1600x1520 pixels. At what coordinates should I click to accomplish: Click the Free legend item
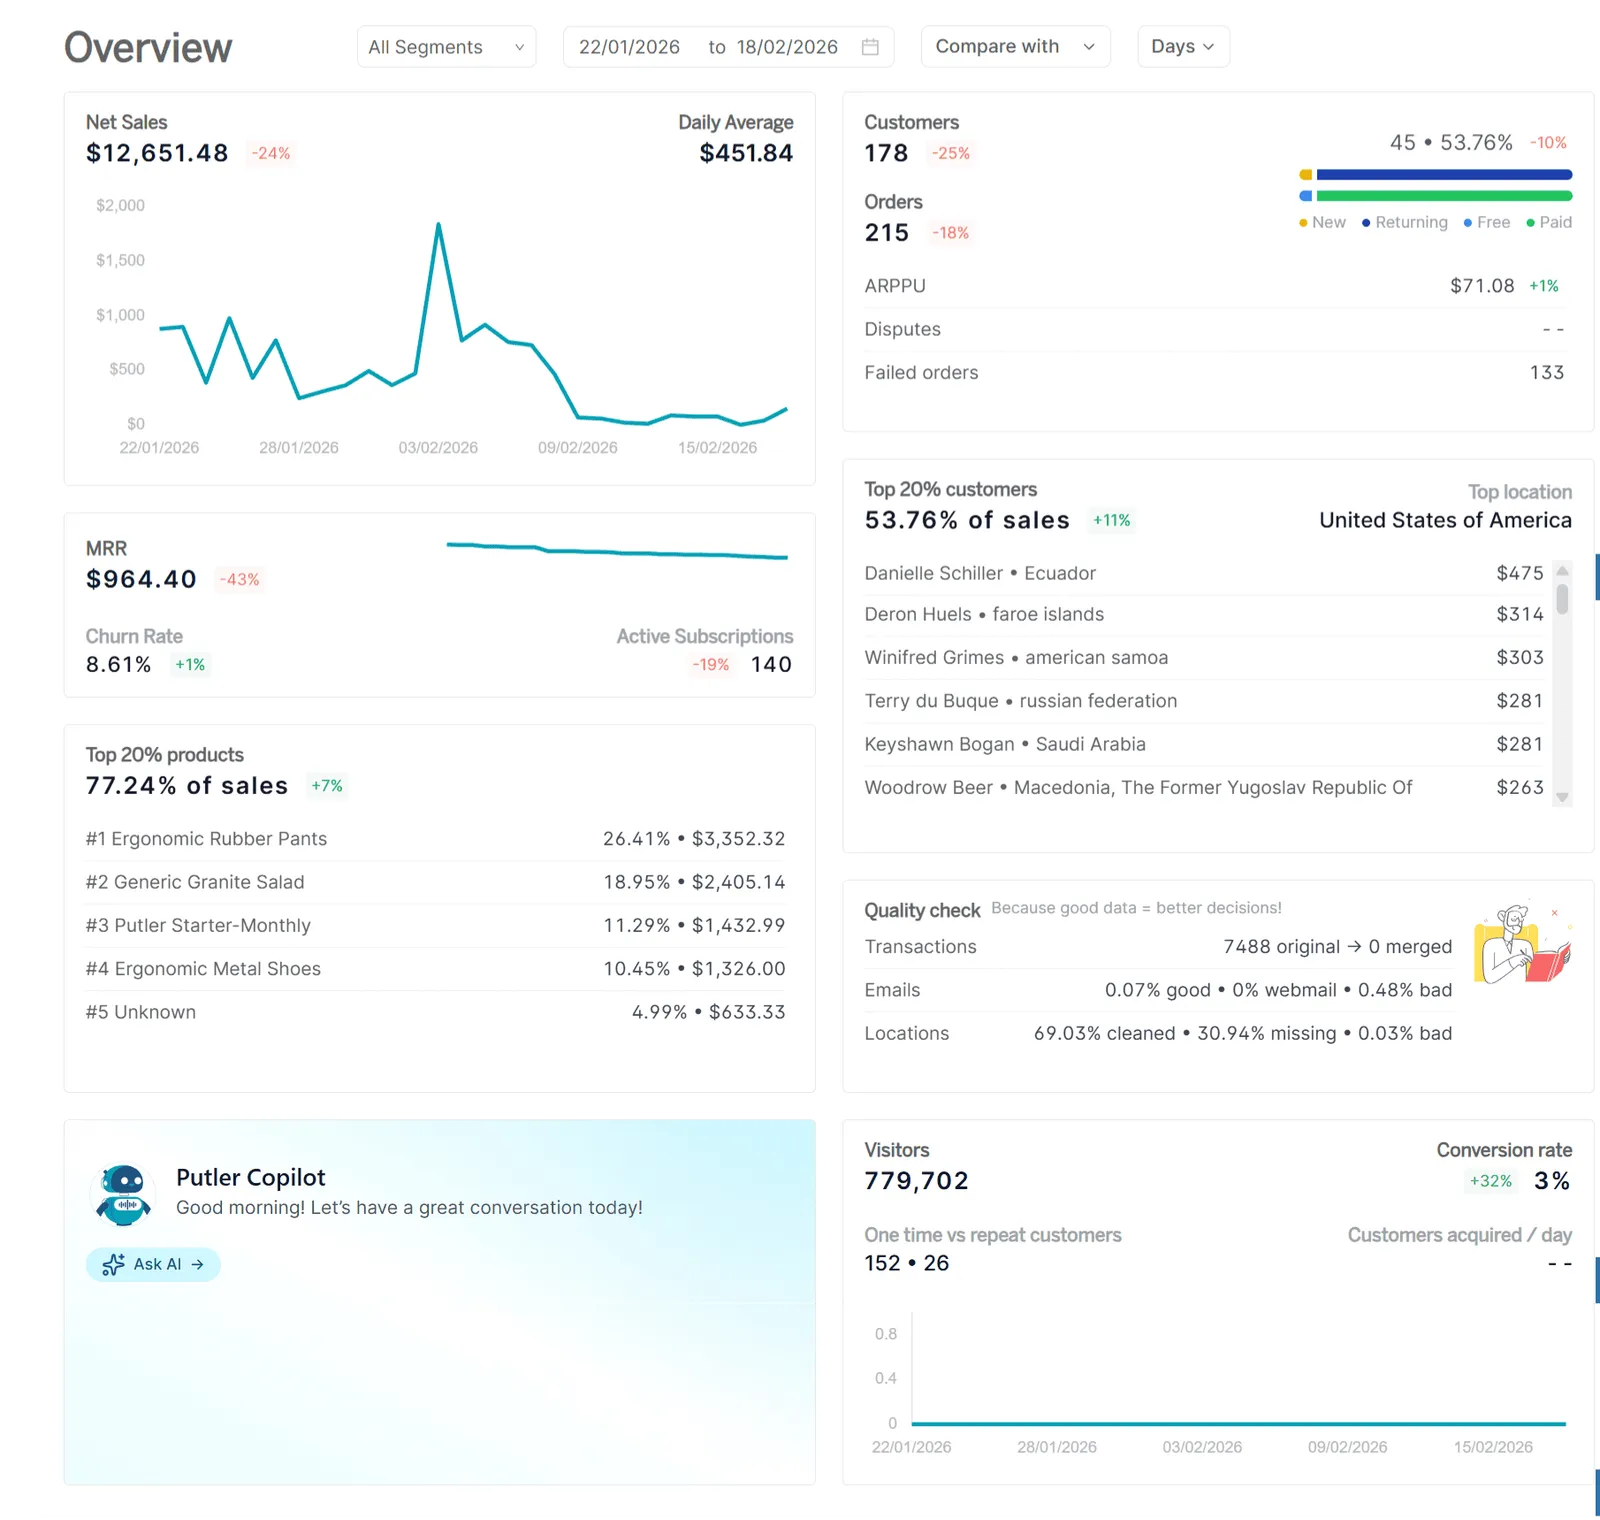(x=1487, y=222)
